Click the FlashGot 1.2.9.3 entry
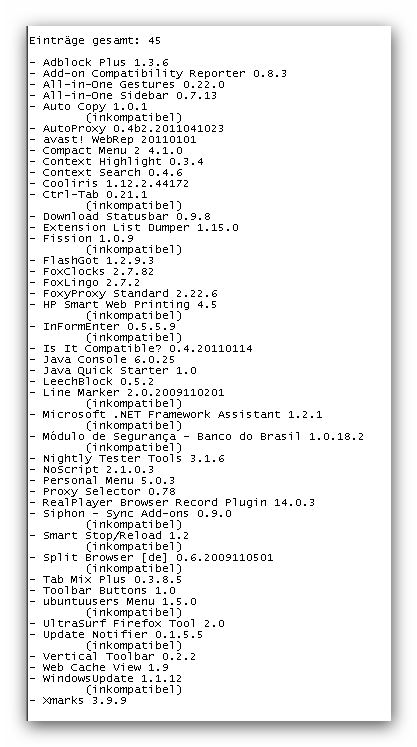 click(x=98, y=261)
